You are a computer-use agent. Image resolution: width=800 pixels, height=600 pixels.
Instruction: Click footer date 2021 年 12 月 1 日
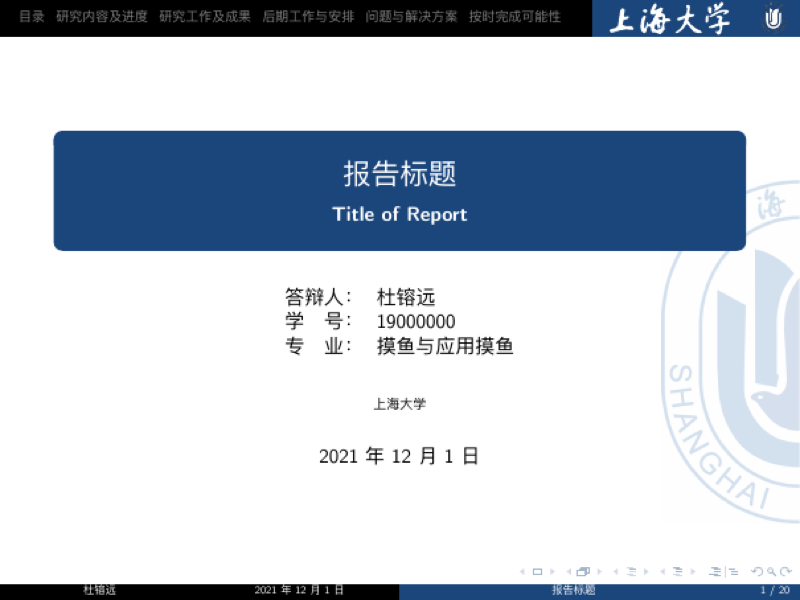(x=299, y=590)
